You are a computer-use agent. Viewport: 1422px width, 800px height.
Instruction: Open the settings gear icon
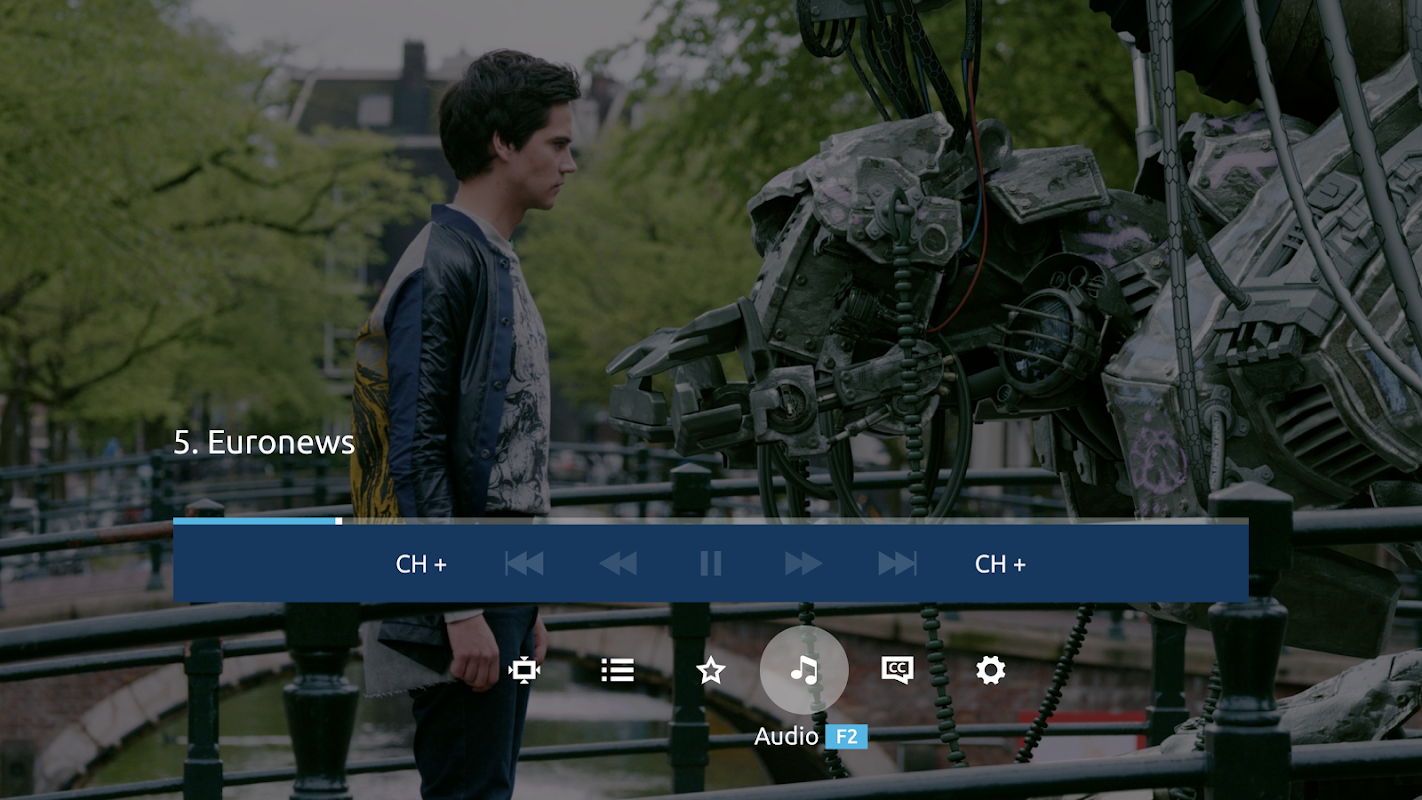point(991,670)
